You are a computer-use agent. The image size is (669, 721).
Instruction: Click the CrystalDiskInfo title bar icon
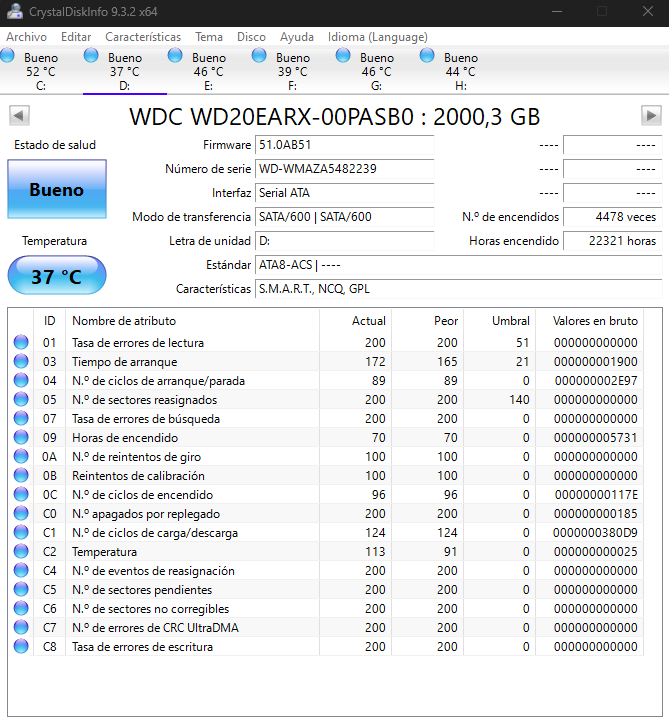click(x=15, y=11)
